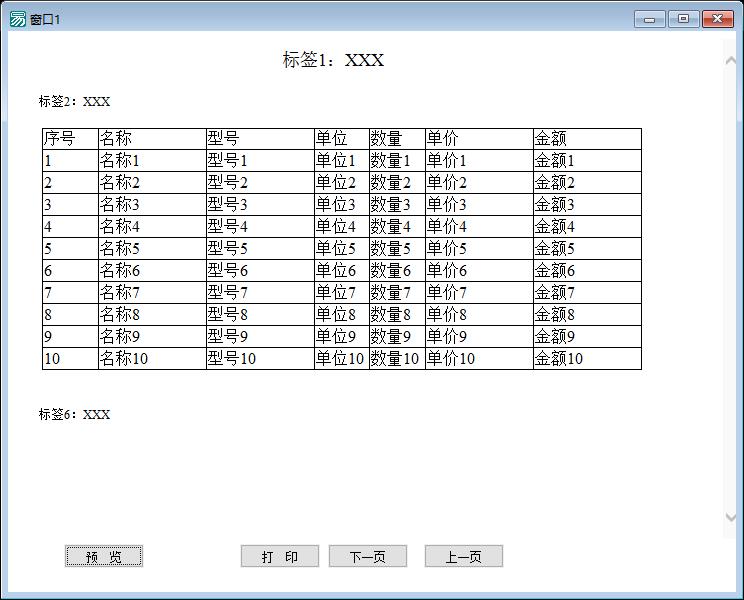This screenshot has width=744, height=600.
Task: Select the cell 金额6
Action: (588, 270)
